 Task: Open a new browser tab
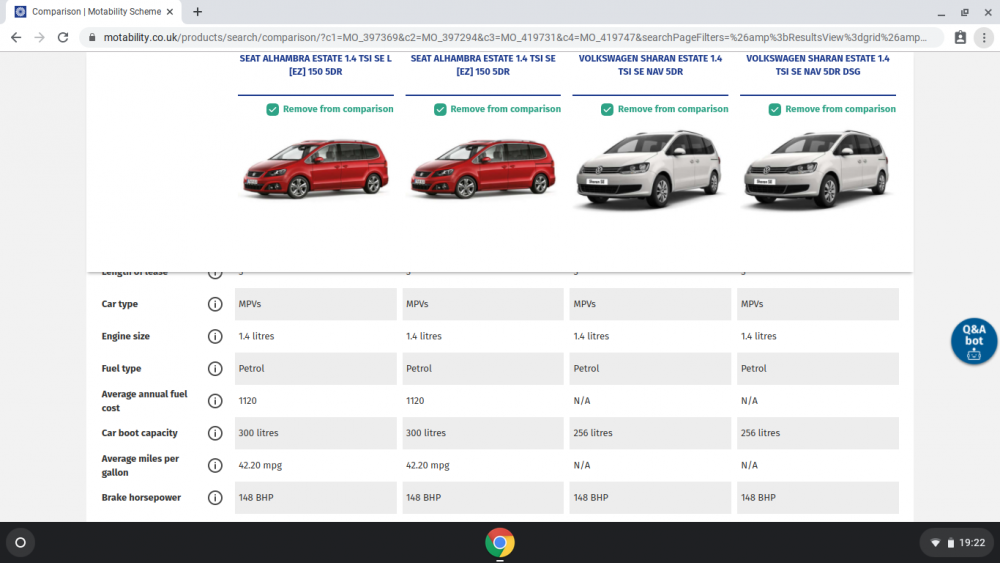click(x=197, y=11)
